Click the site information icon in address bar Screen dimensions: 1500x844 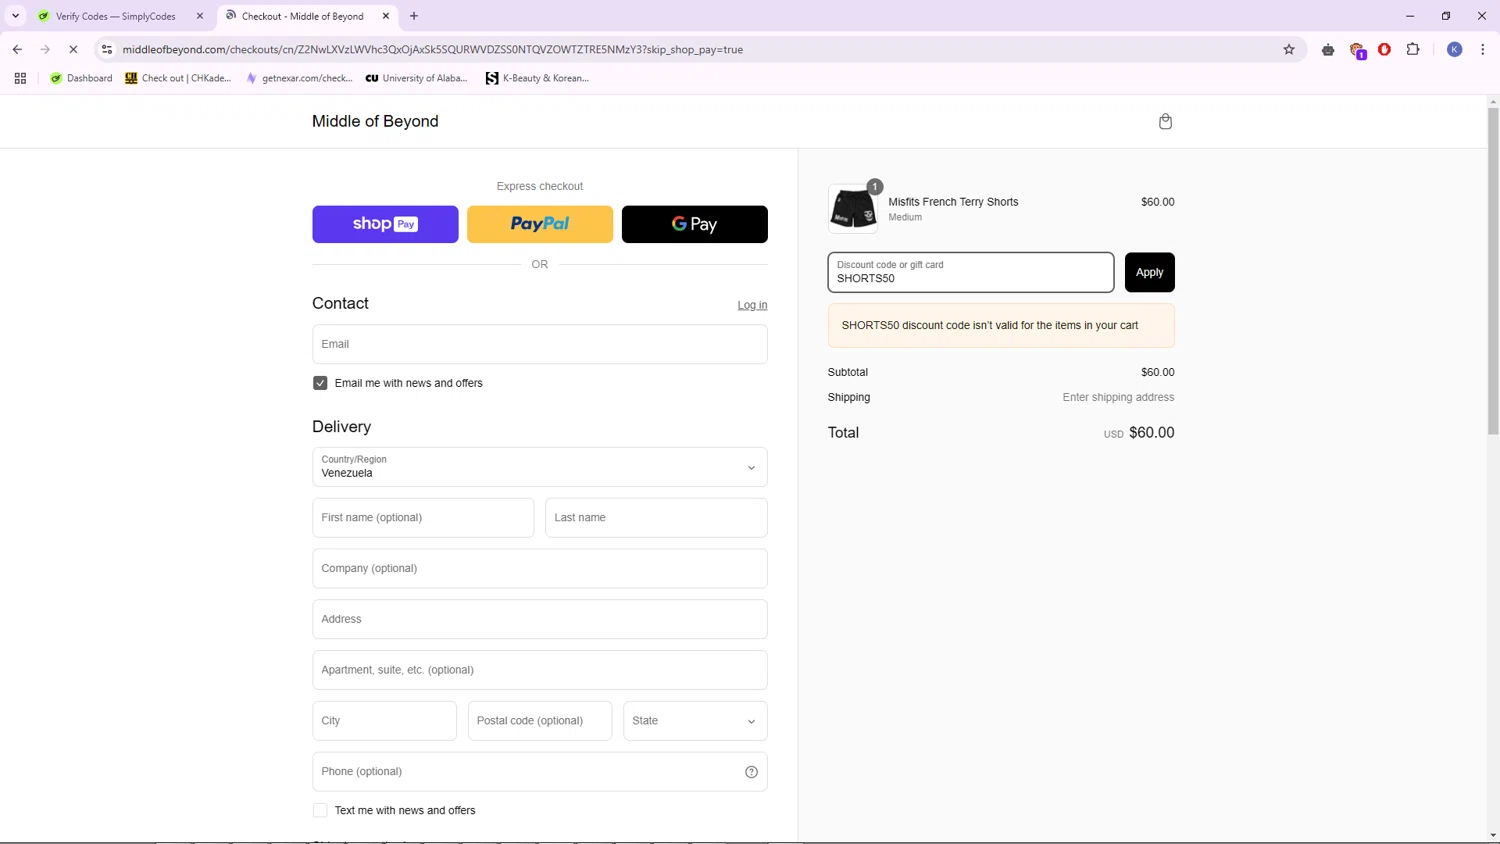pos(107,49)
